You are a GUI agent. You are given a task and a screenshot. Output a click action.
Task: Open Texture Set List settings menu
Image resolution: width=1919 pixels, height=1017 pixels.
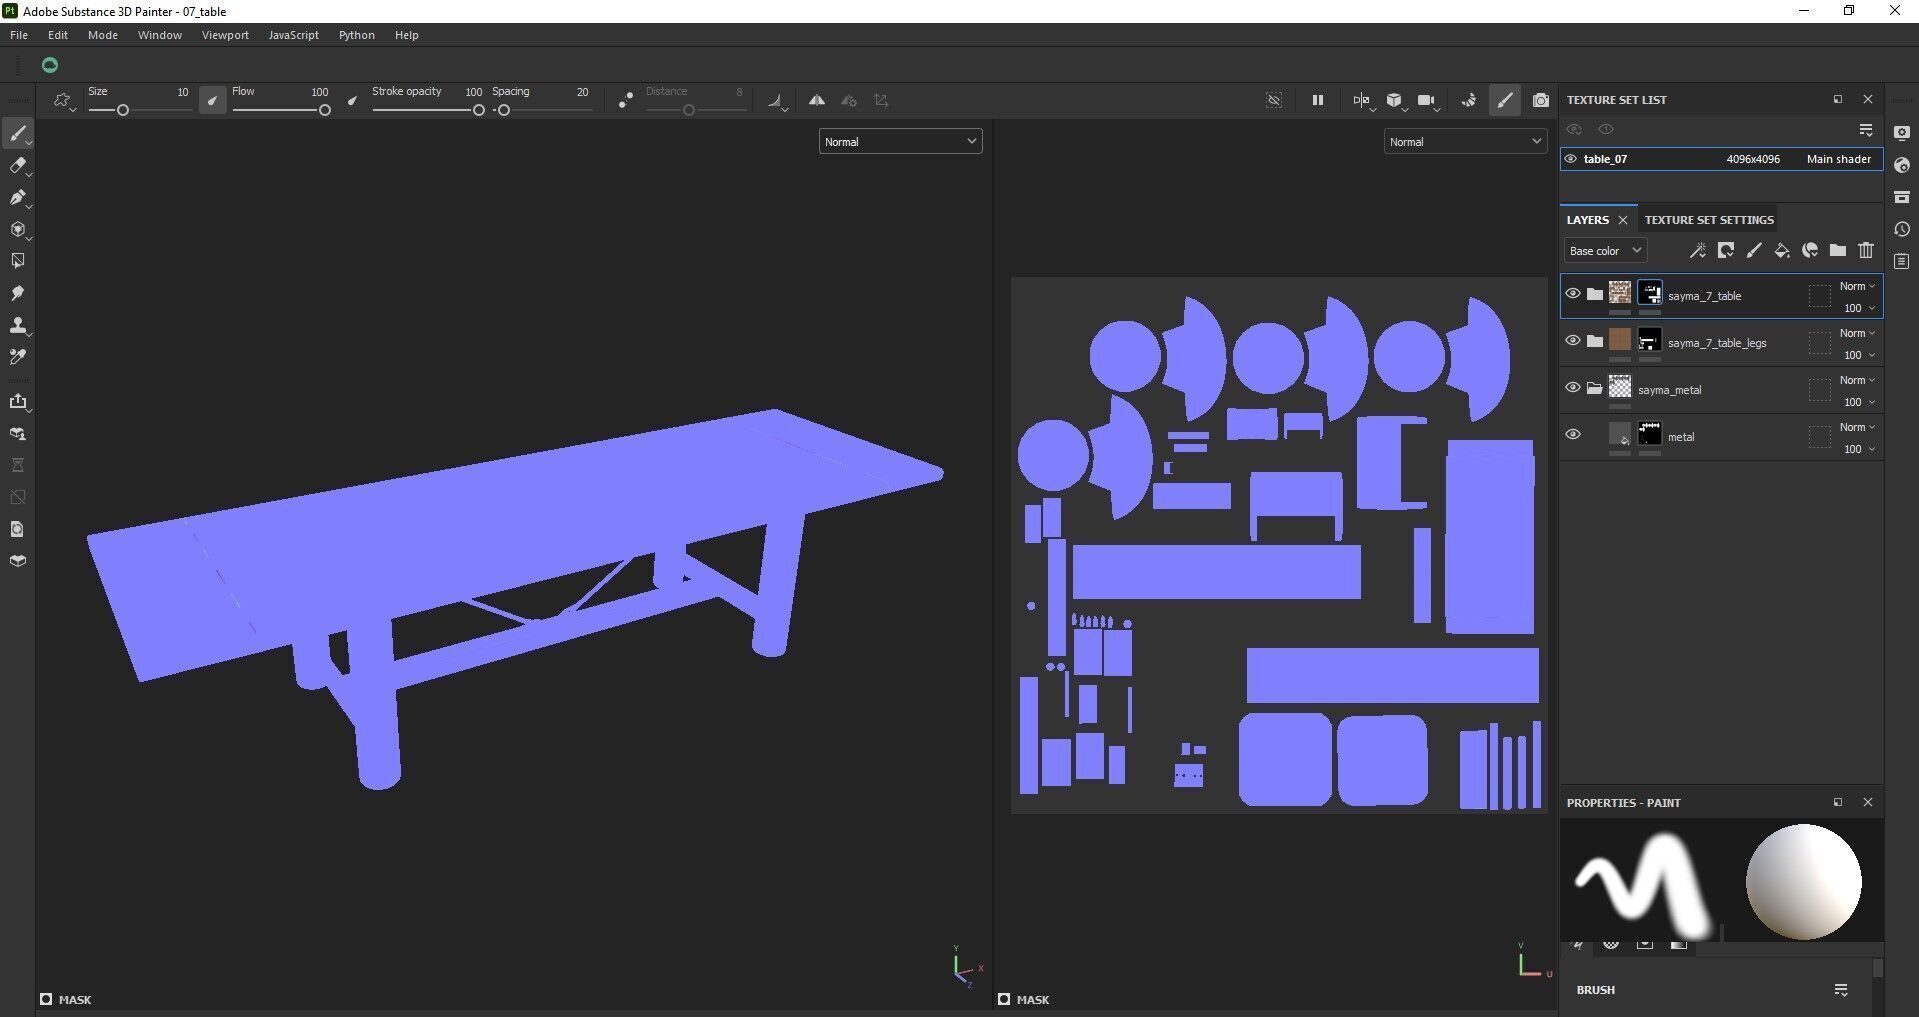[1866, 130]
